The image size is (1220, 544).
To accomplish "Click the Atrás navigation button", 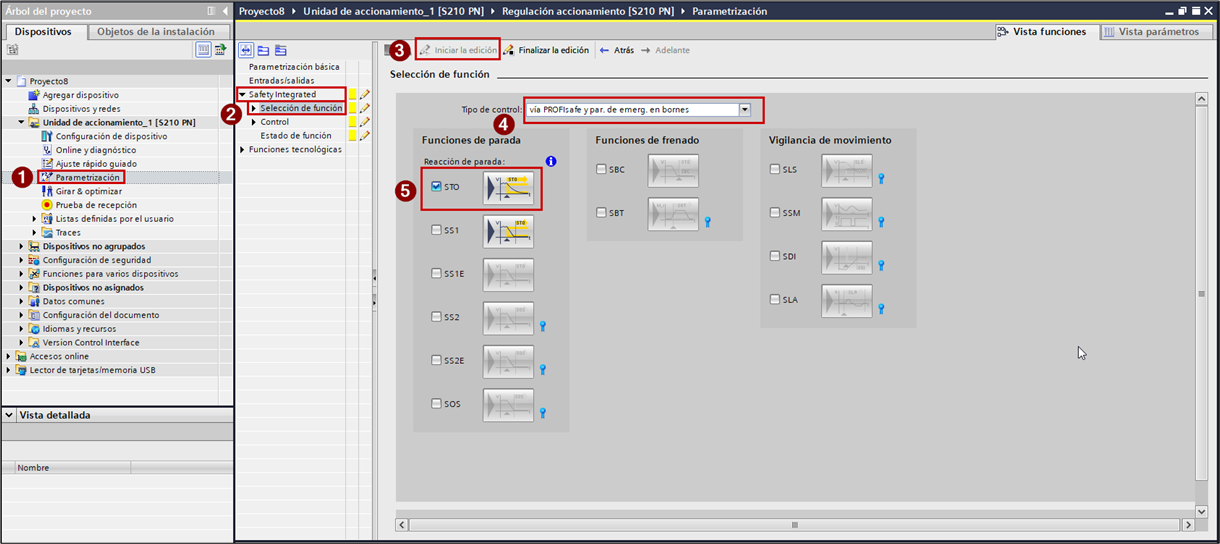I will pyautogui.click(x=616, y=50).
